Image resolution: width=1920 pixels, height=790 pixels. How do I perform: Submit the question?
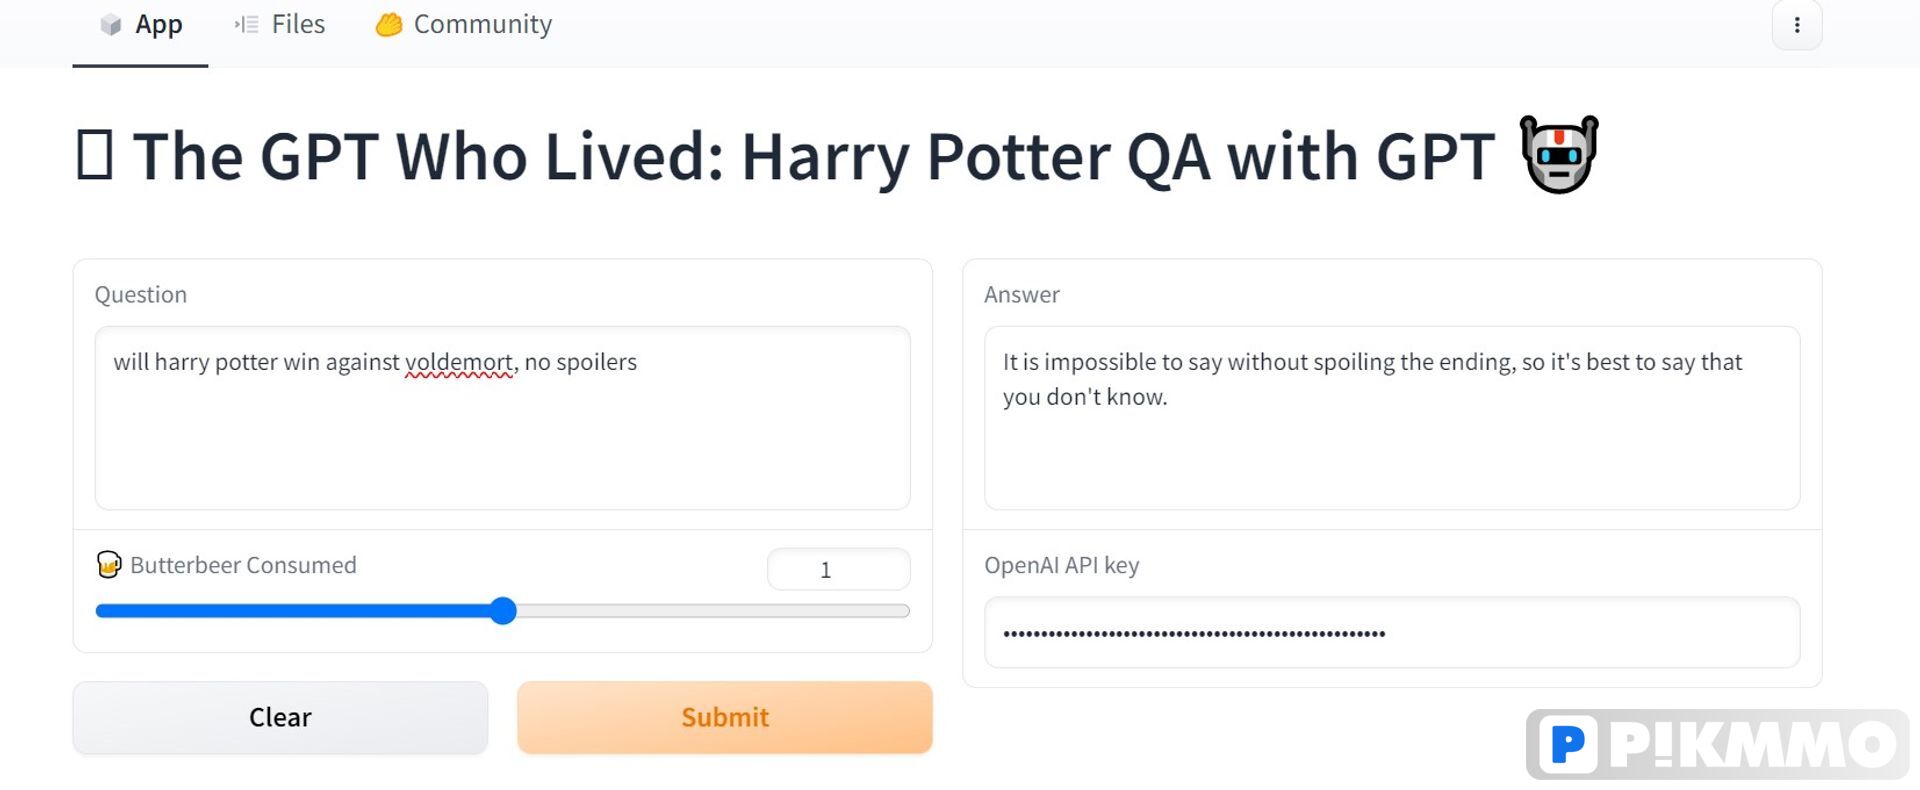pos(725,717)
